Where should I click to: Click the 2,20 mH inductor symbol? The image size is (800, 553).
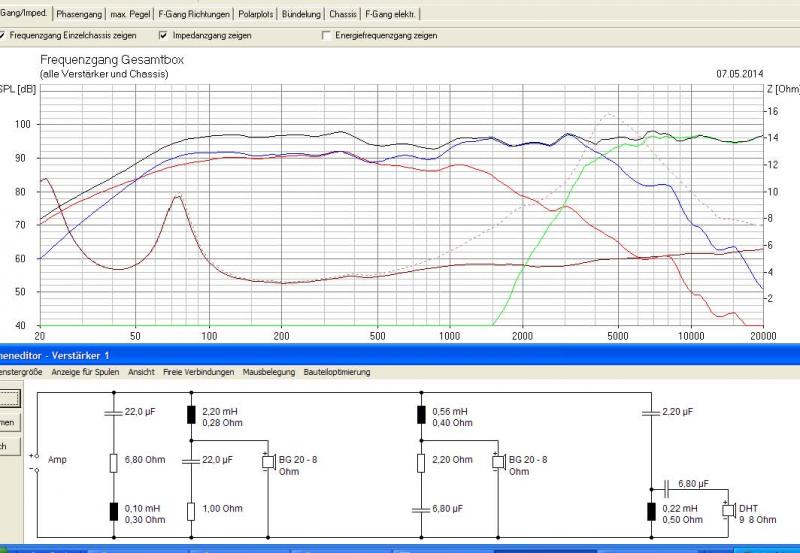191,414
